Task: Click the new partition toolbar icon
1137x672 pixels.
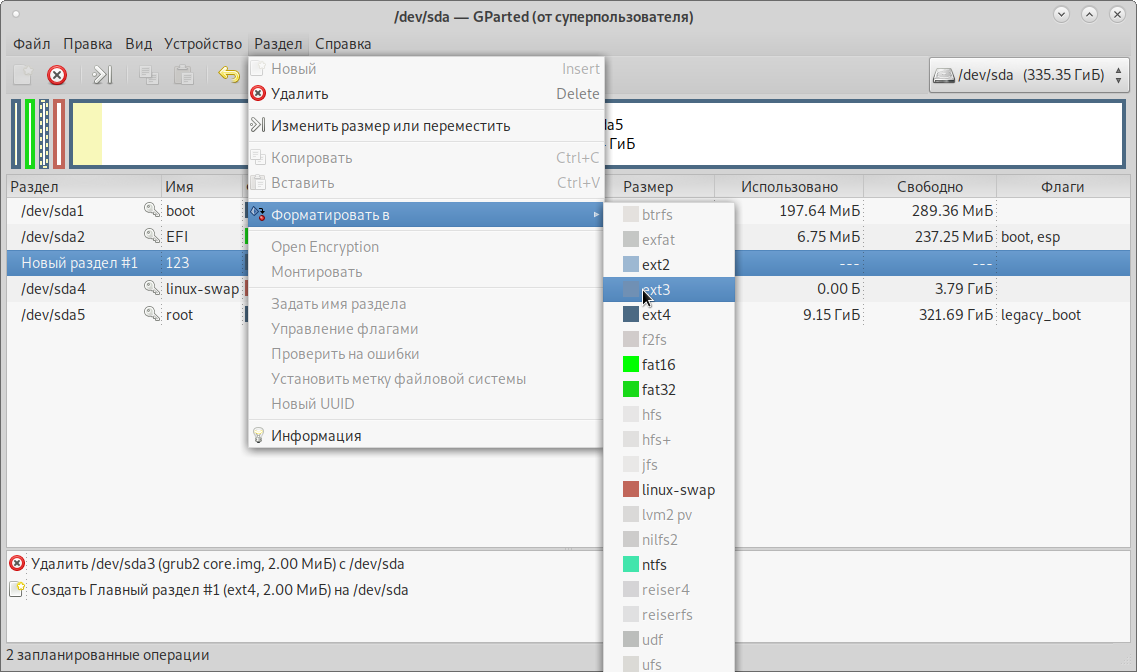Action: click(22, 75)
